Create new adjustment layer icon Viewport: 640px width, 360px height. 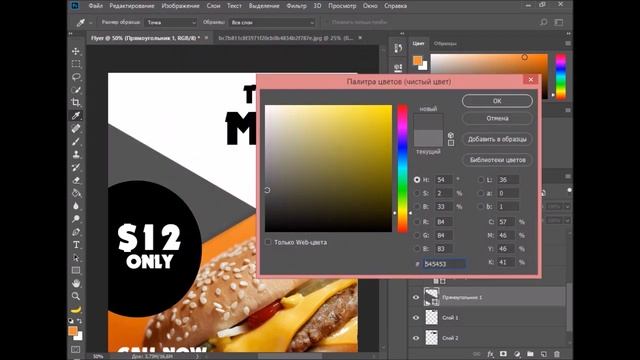(x=517, y=354)
